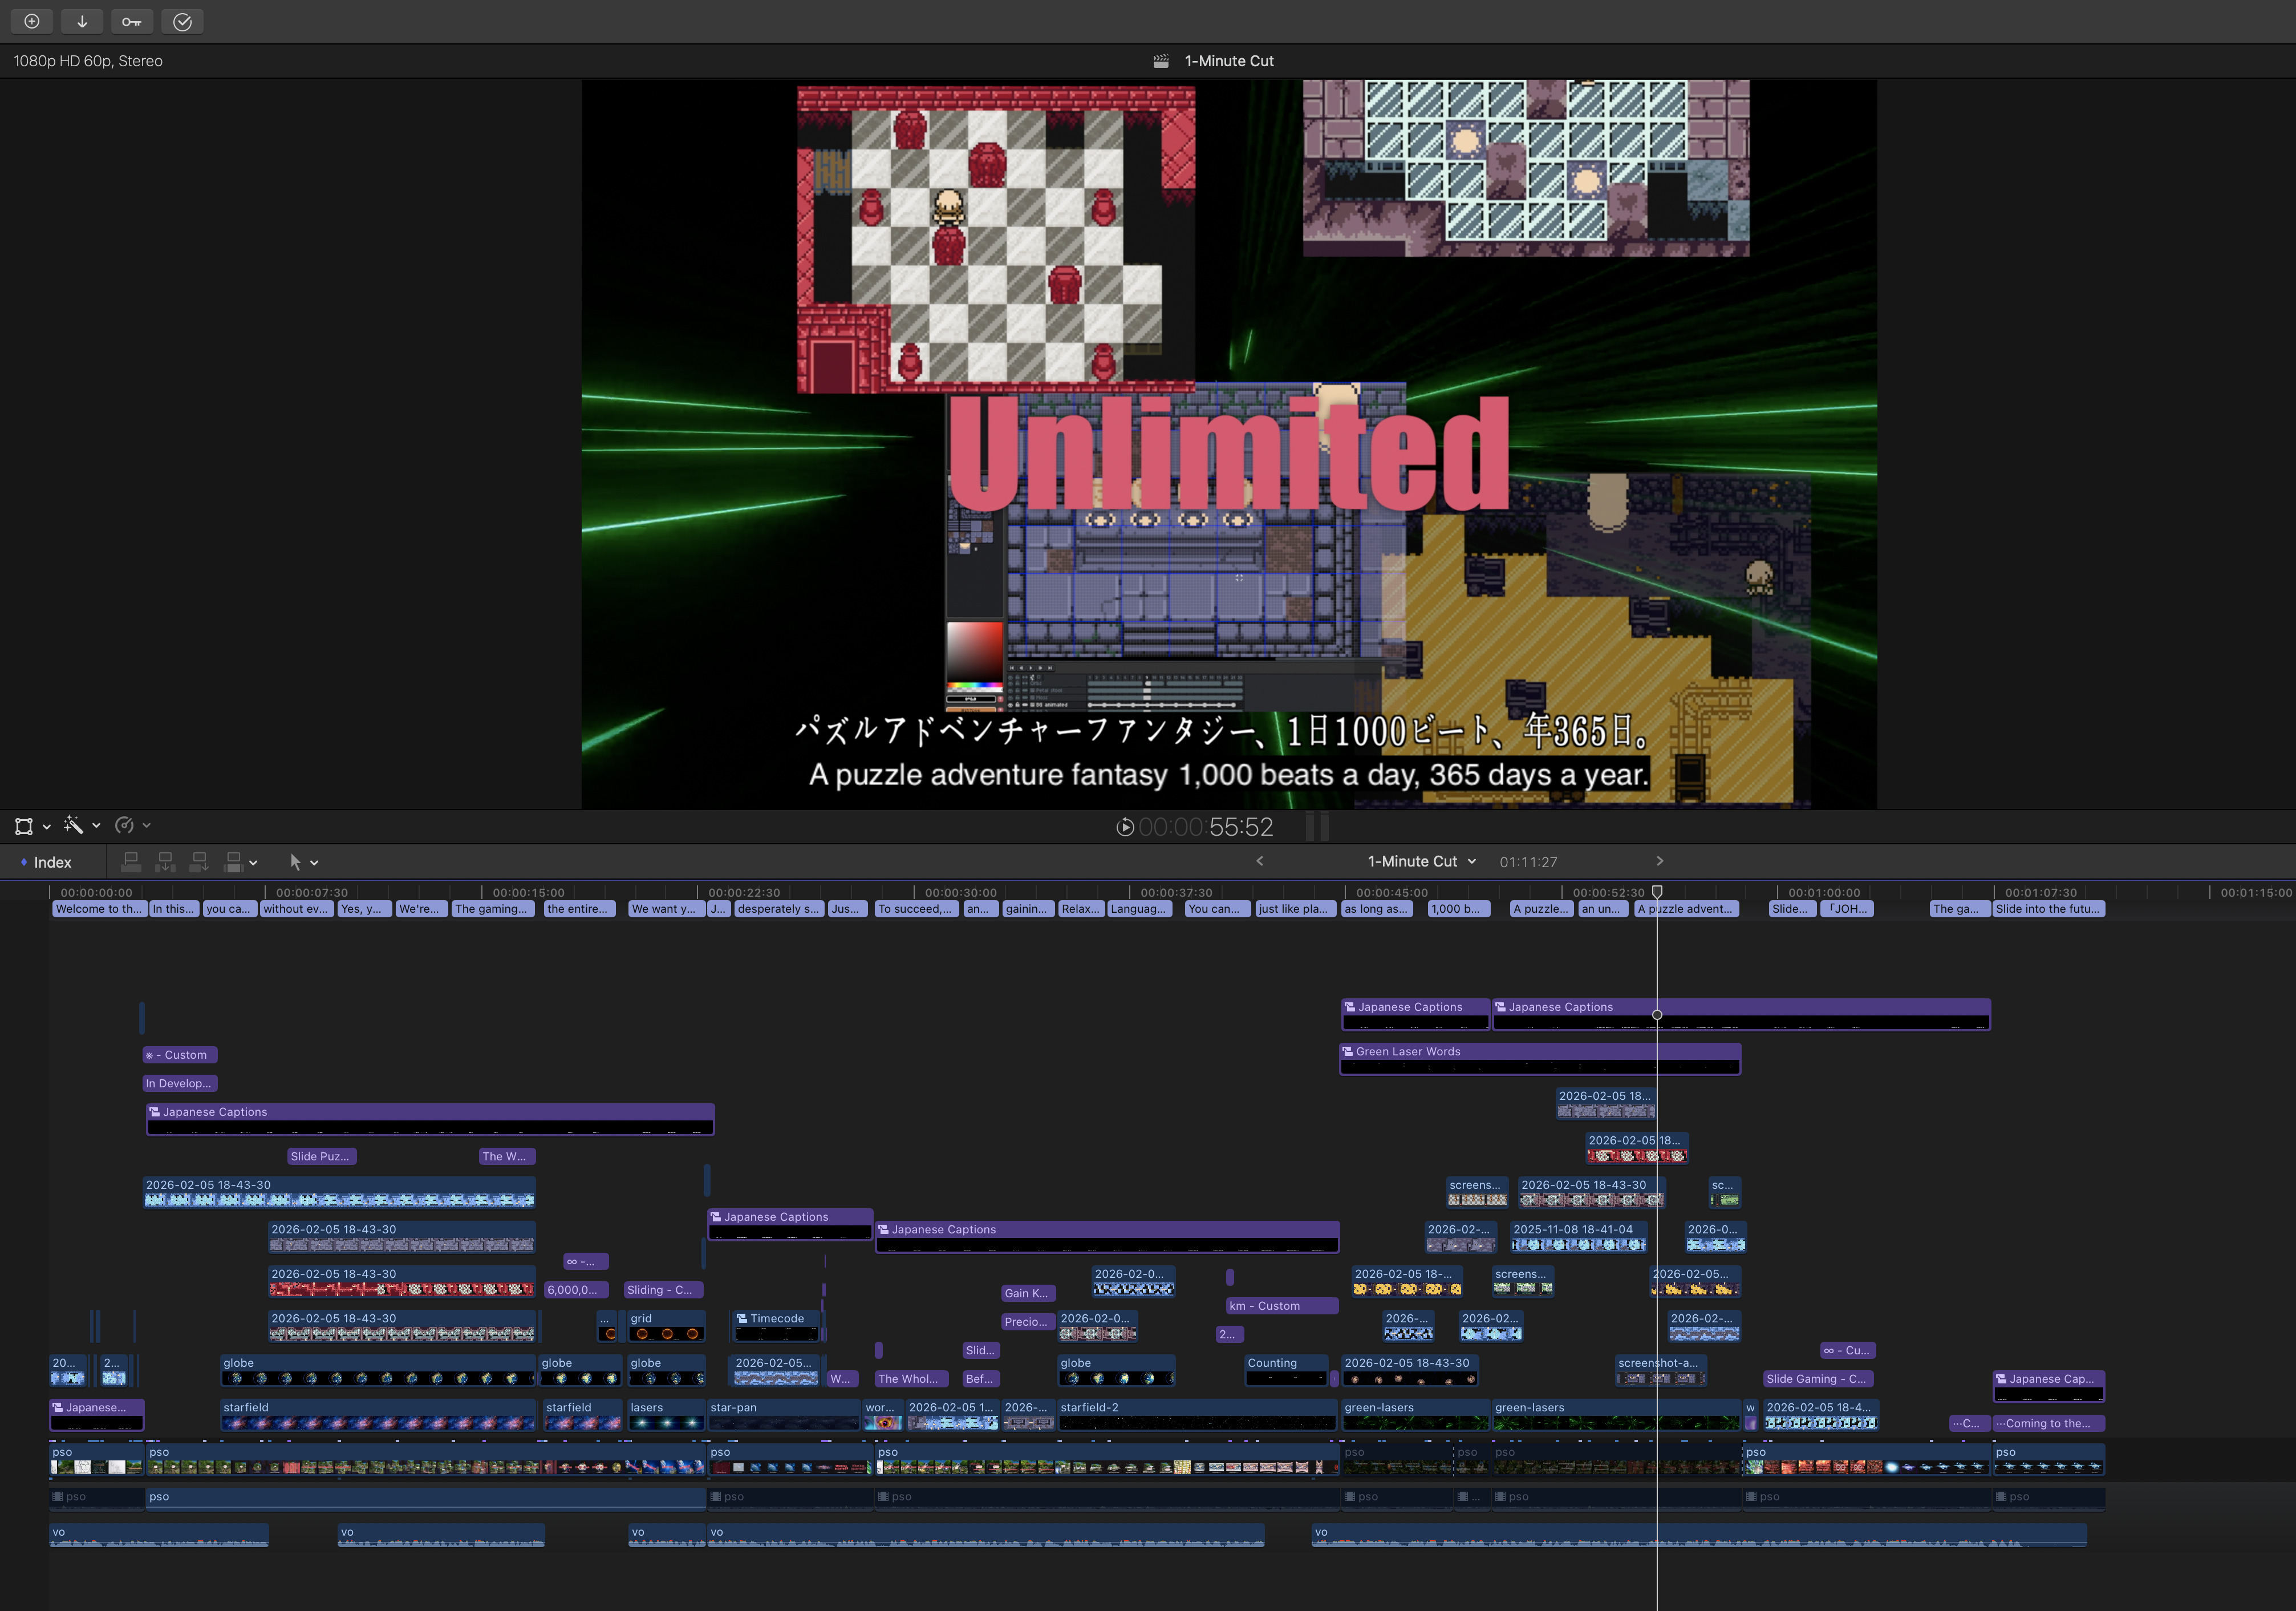2296x1611 pixels.
Task: Click the play button beside the timecode
Action: (x=1124, y=827)
